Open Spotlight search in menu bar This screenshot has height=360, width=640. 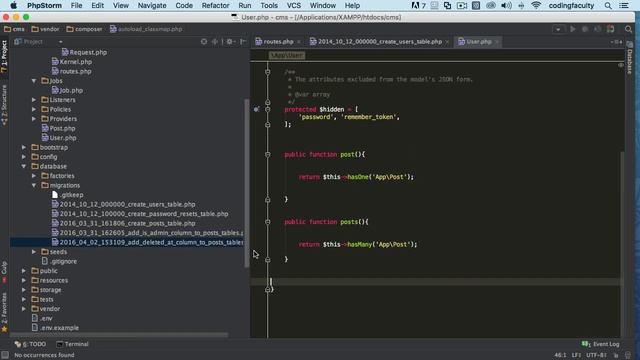[608, 5]
